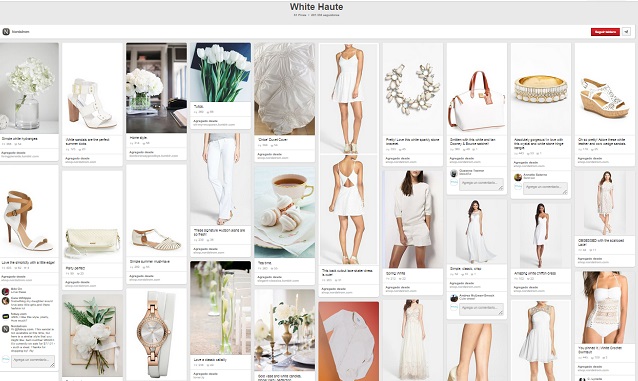Open the cream quilted clutch pin
This screenshot has height=381, width=638.
[92, 217]
